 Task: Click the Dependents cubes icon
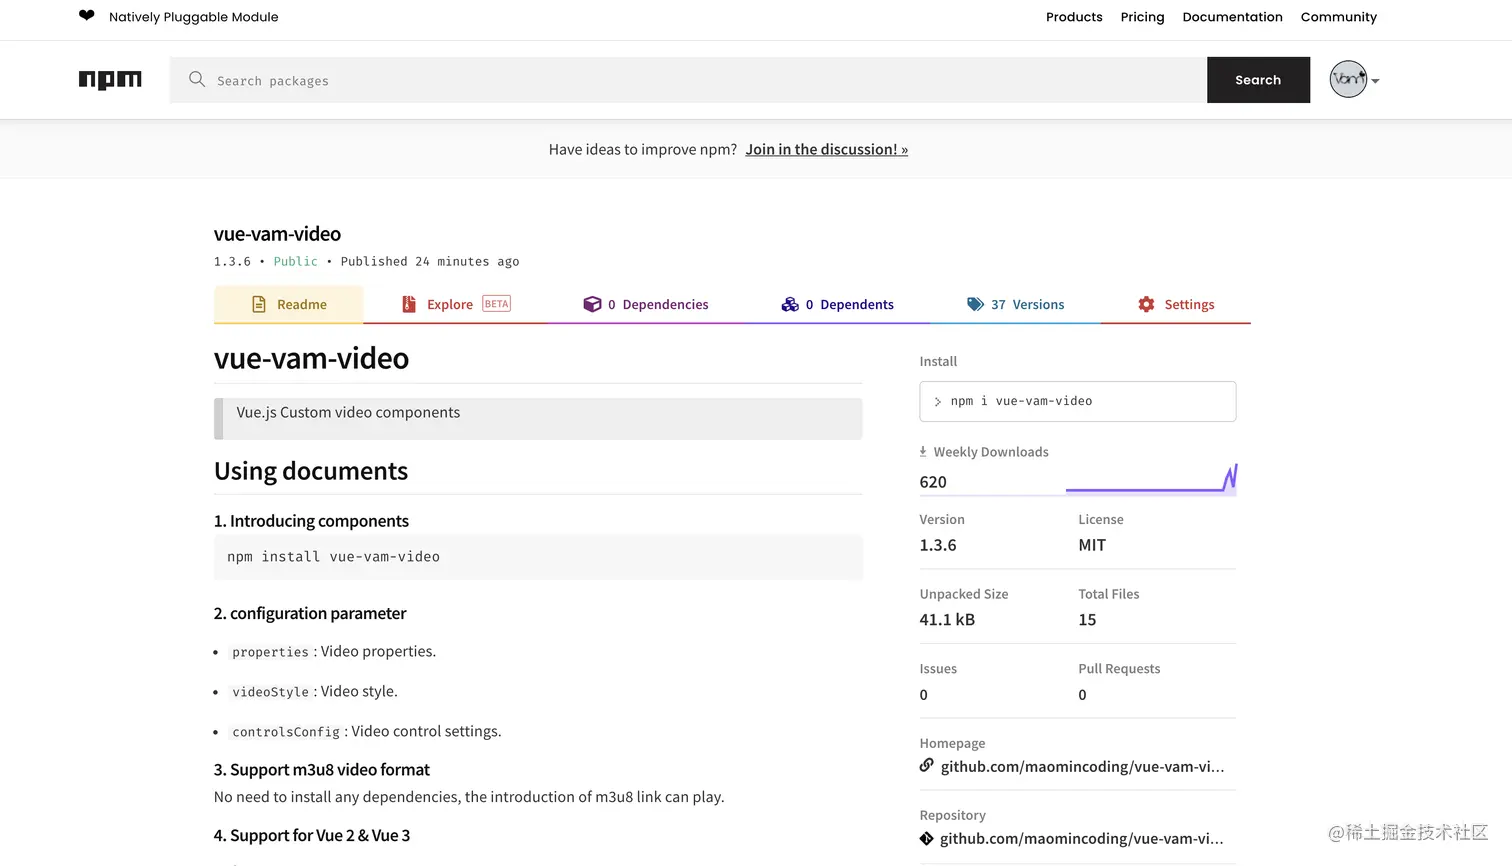pos(790,304)
